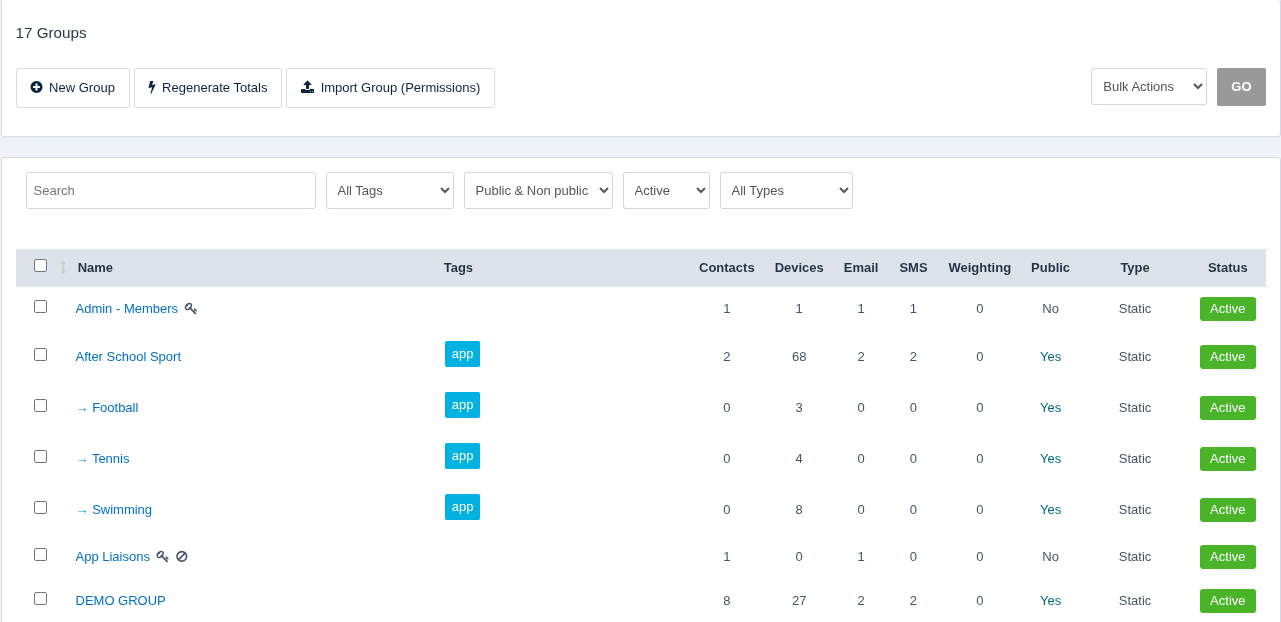Click contacts count 8 for DEMO GROUP
This screenshot has width=1281, height=622.
click(x=727, y=601)
